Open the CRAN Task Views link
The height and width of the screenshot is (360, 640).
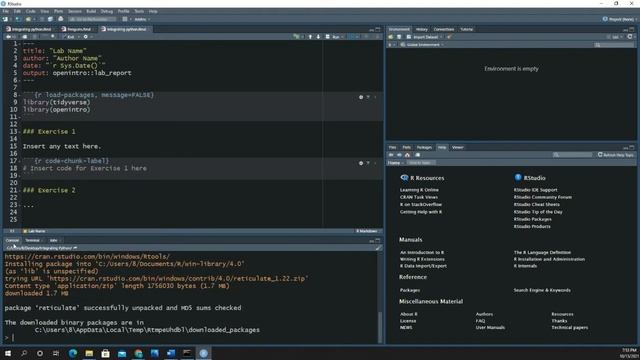419,197
